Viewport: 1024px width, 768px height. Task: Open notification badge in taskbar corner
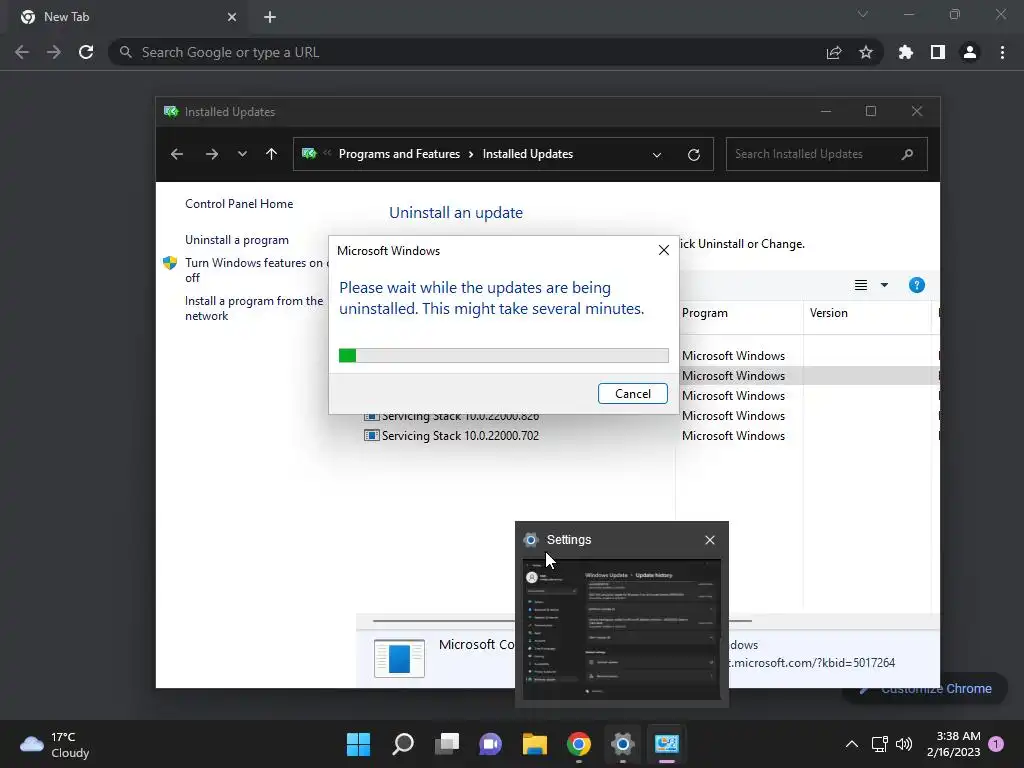click(996, 744)
